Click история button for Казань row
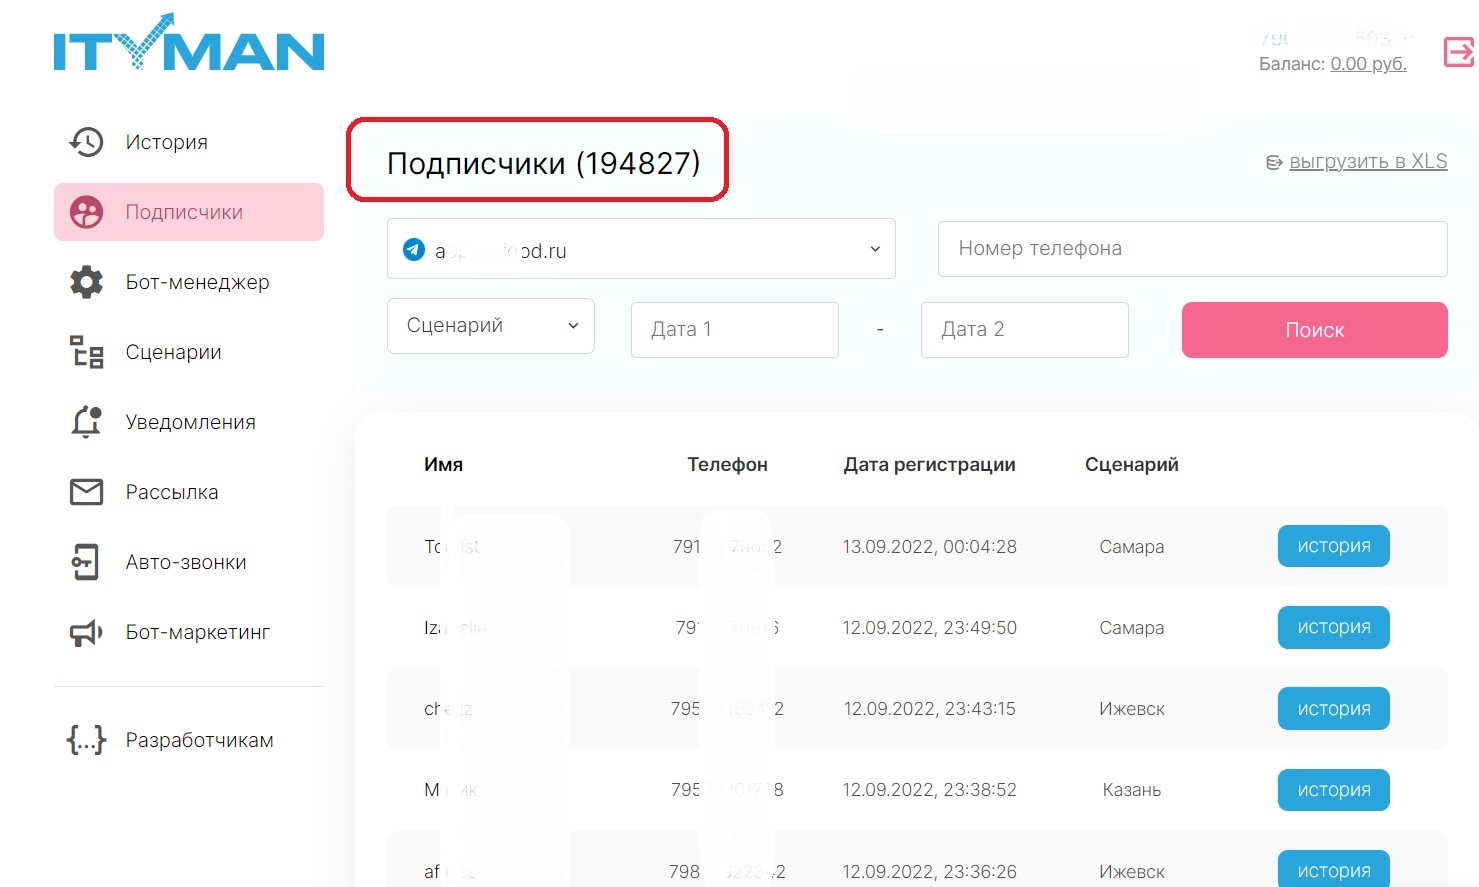This screenshot has width=1479, height=887. click(1334, 790)
